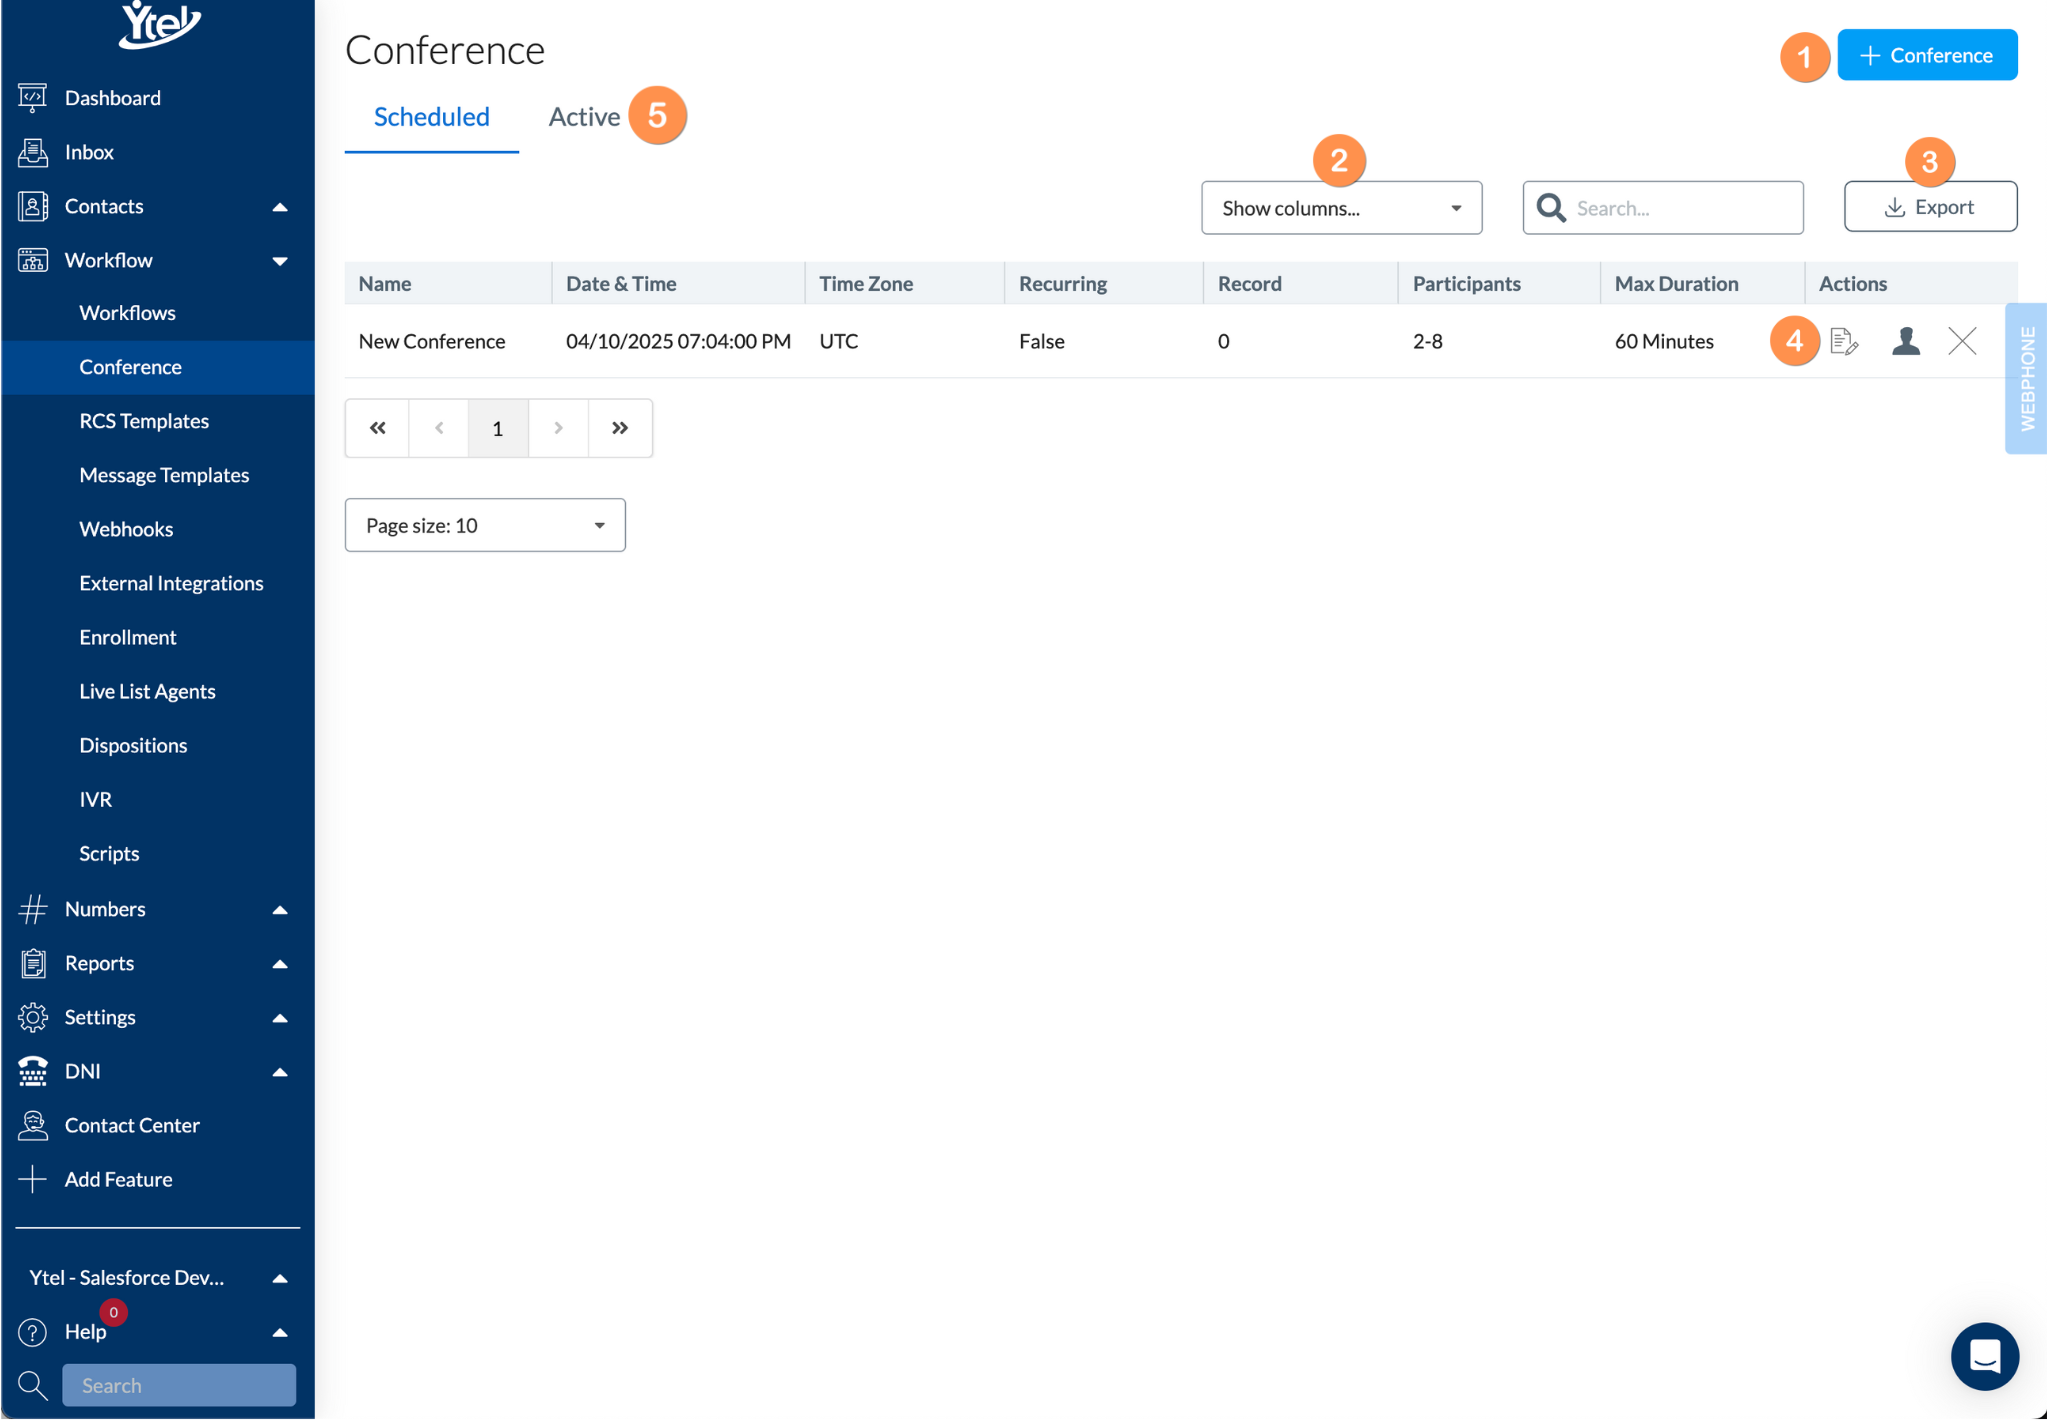Click the Ytel logo
Image resolution: width=2047 pixels, height=1420 pixels.
[x=159, y=24]
